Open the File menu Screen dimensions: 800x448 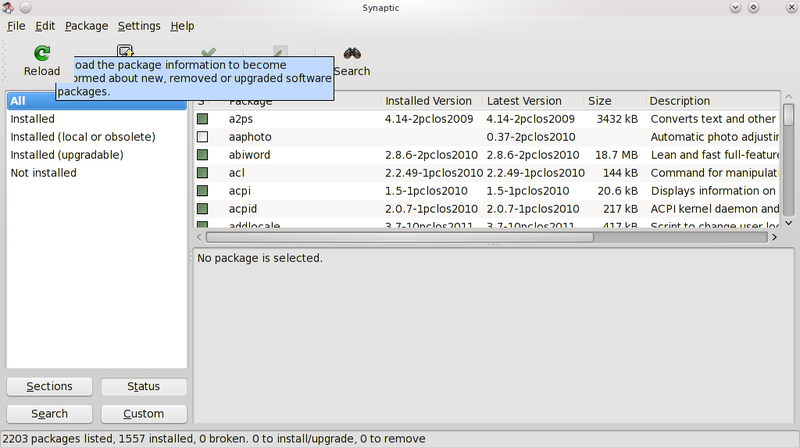coord(16,26)
